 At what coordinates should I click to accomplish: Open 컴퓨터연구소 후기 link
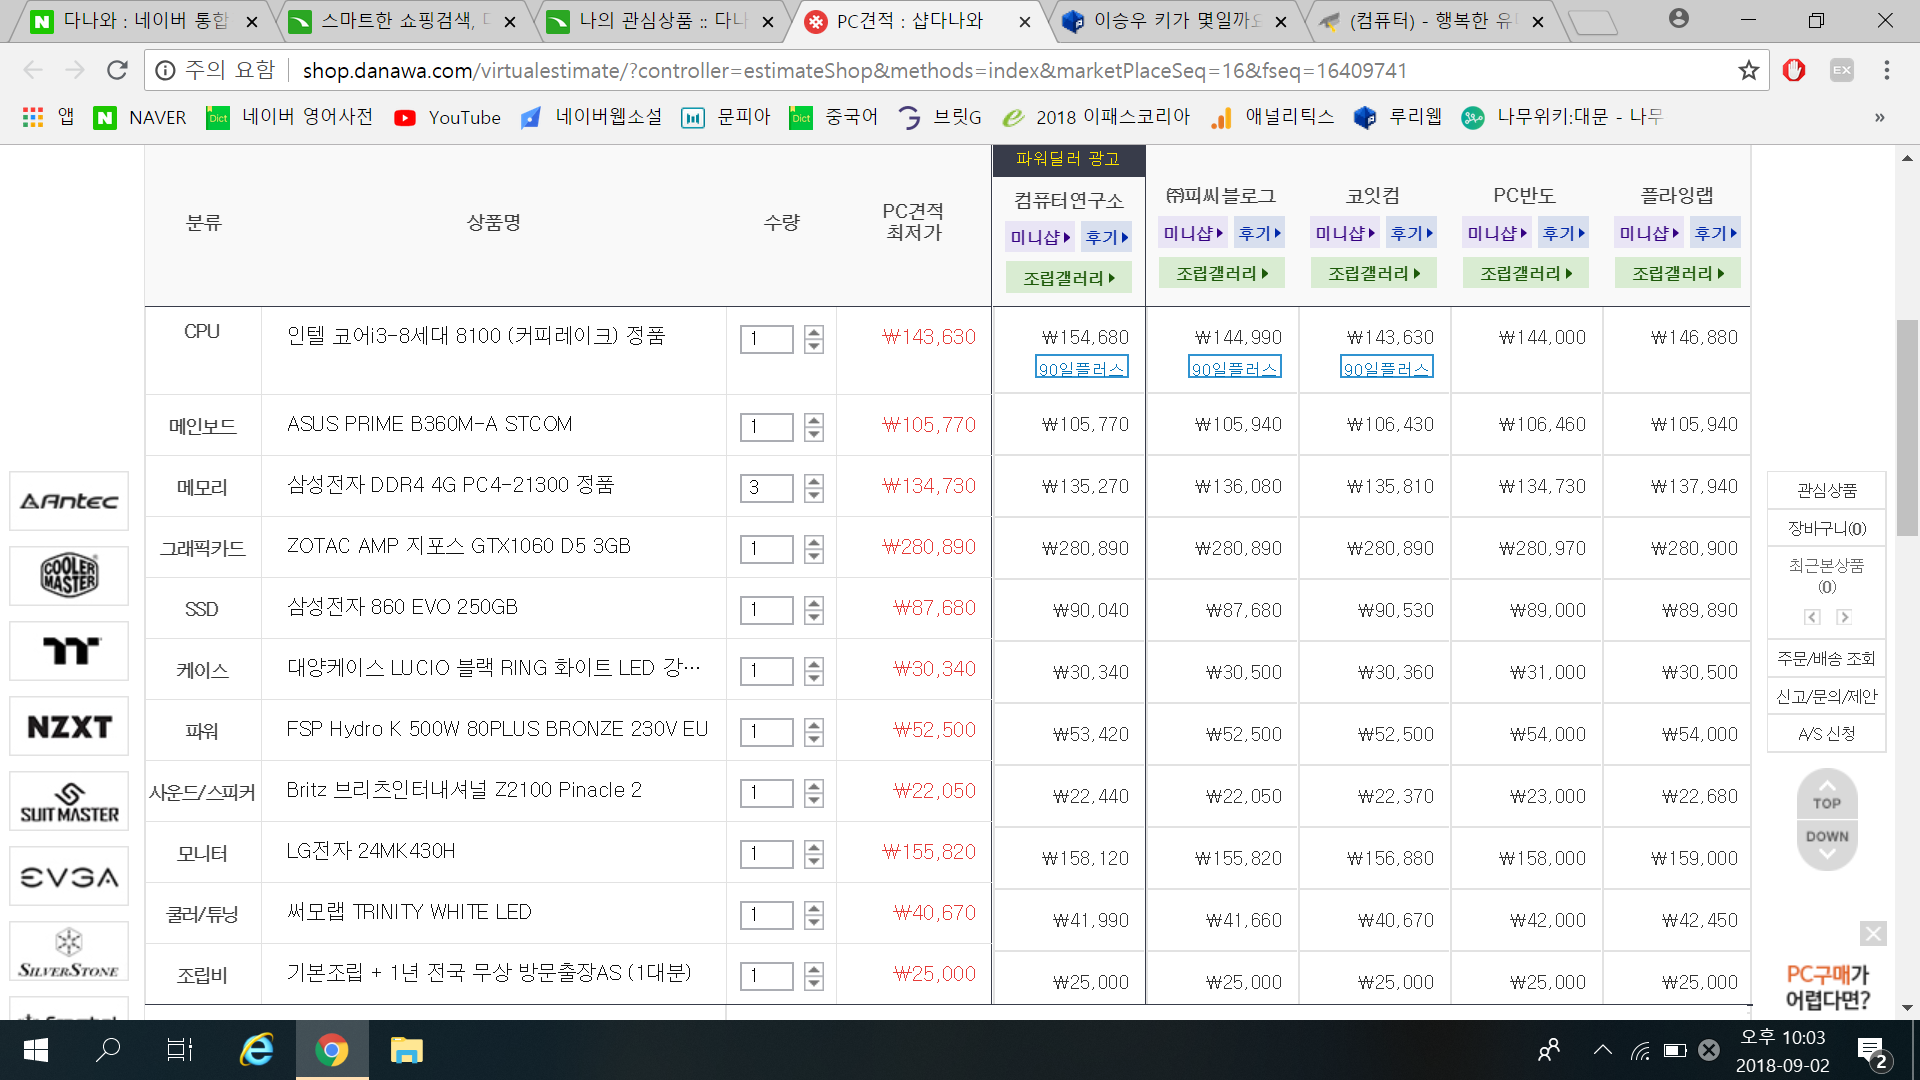point(1107,238)
